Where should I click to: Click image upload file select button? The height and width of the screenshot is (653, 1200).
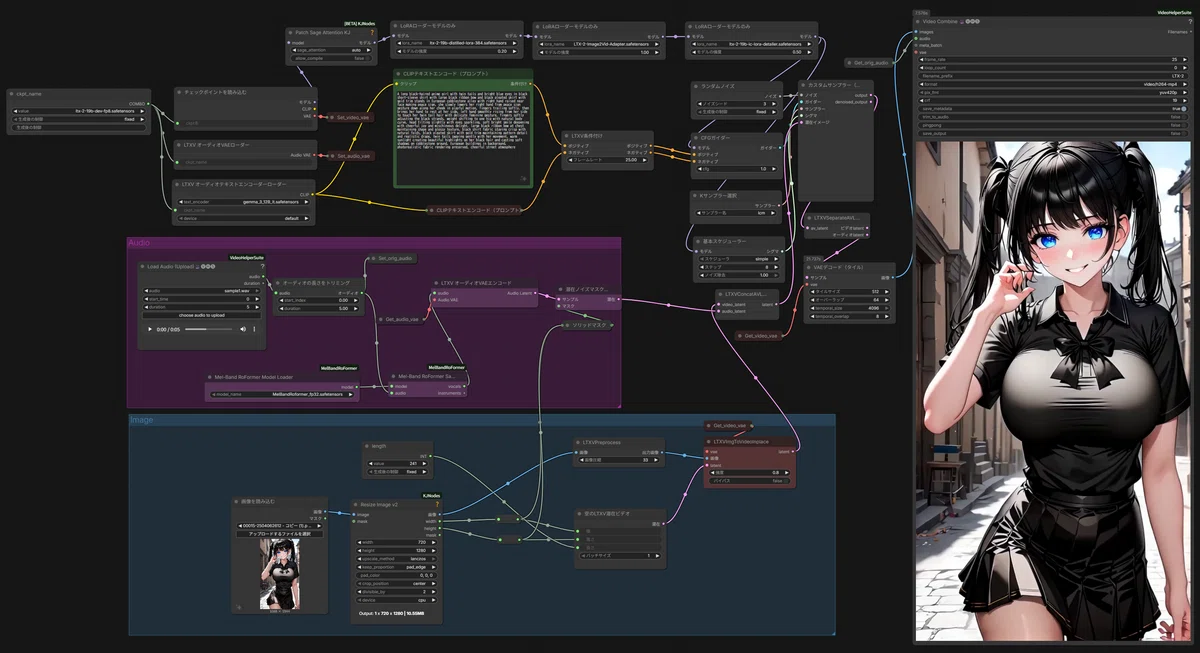[279, 534]
